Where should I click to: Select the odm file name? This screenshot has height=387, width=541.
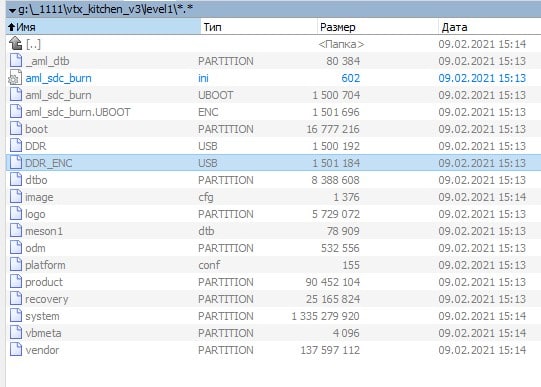point(35,248)
